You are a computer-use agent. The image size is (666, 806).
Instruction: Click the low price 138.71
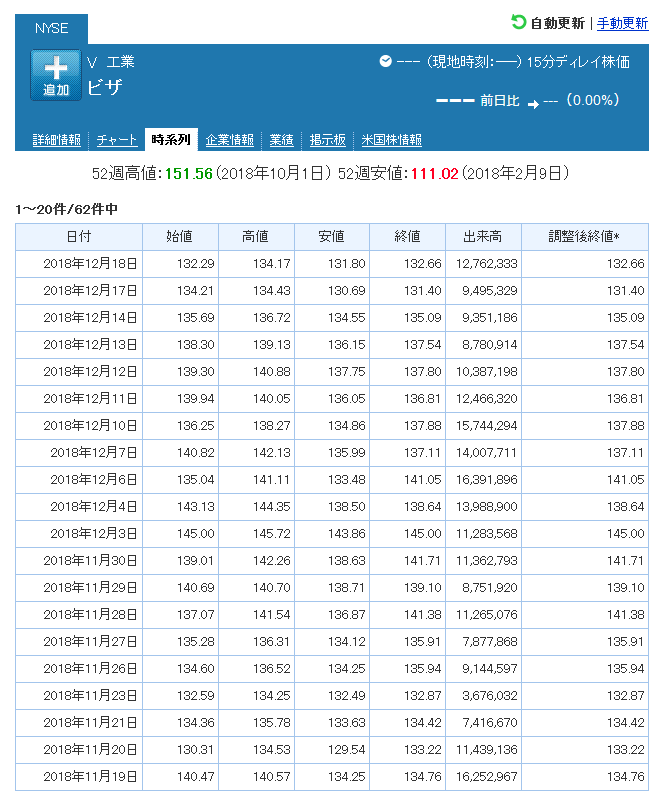coord(347,588)
